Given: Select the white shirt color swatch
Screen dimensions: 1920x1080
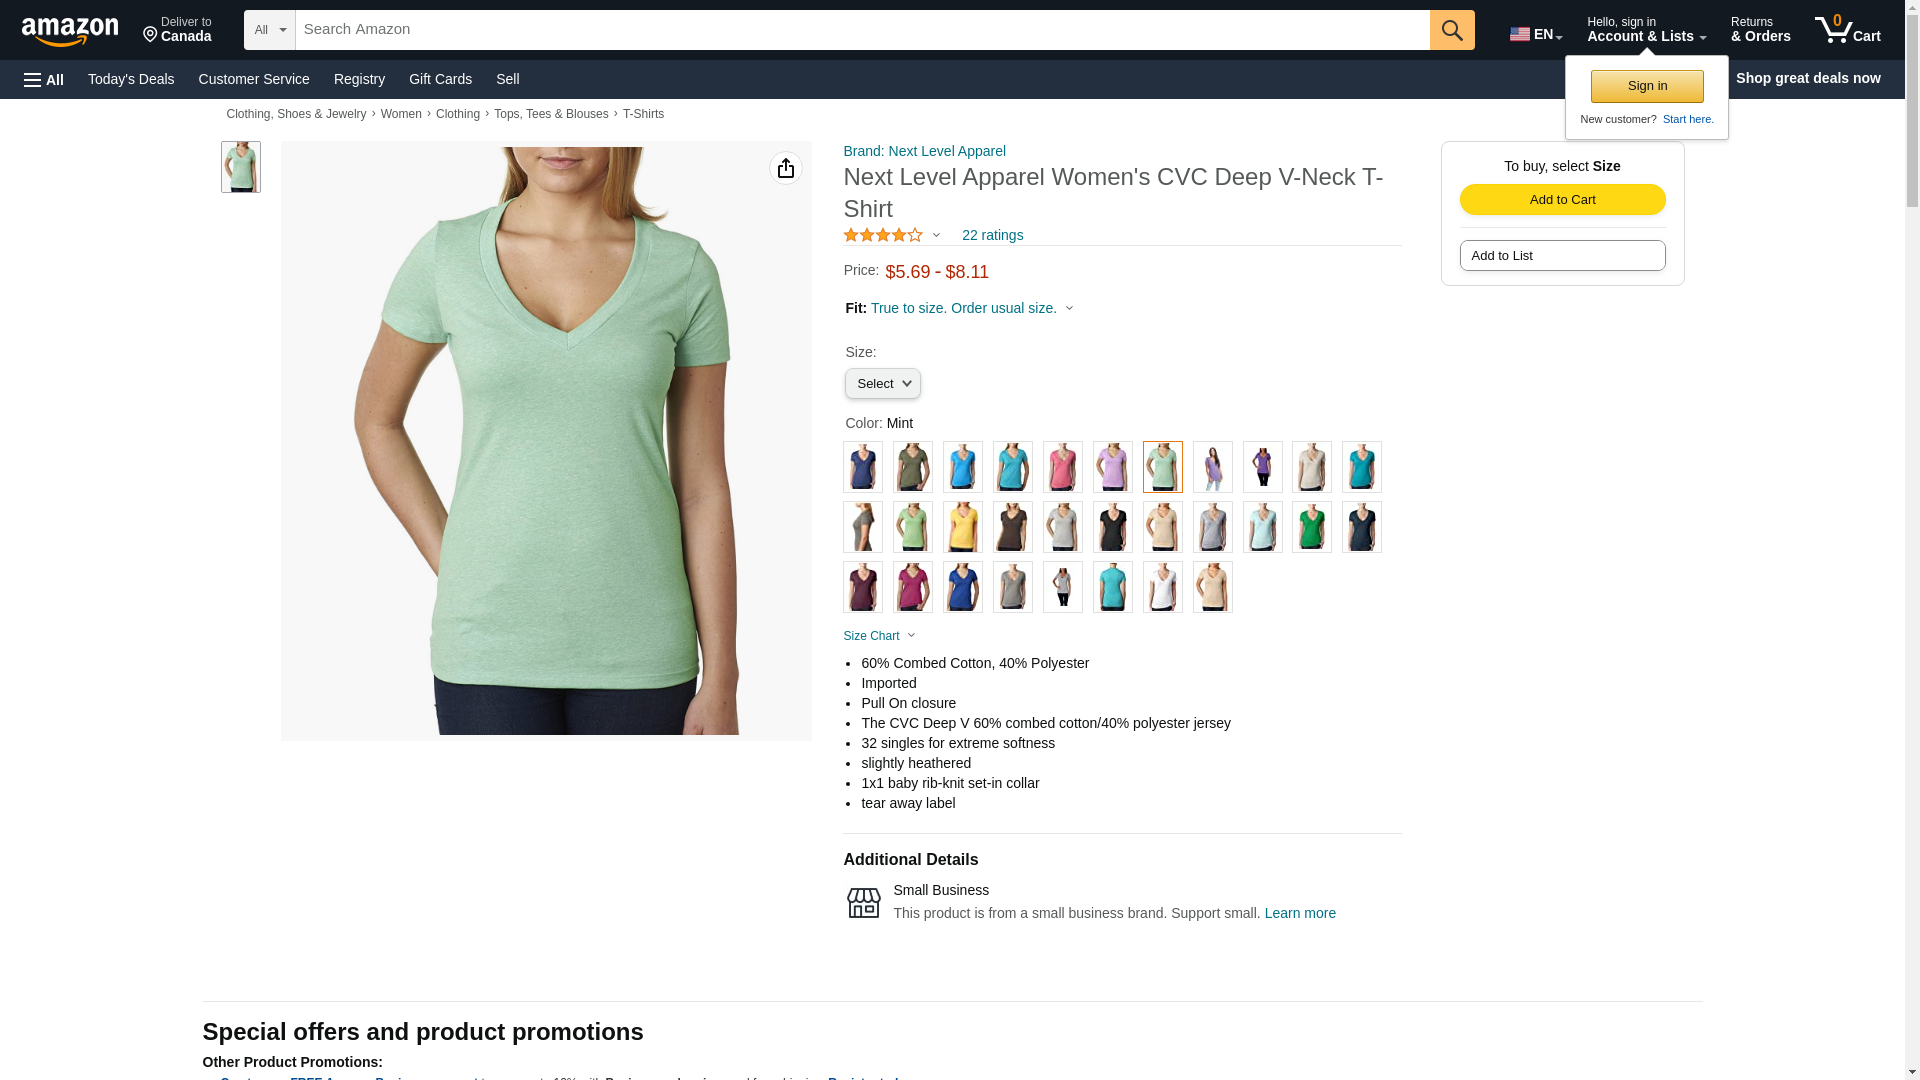Looking at the screenshot, I should click(x=1163, y=587).
